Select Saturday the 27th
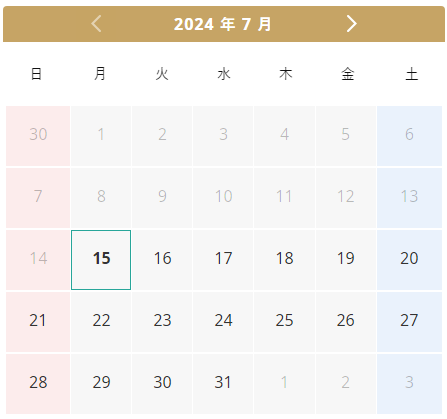Screen dimensions: 447x419 [x=409, y=322]
